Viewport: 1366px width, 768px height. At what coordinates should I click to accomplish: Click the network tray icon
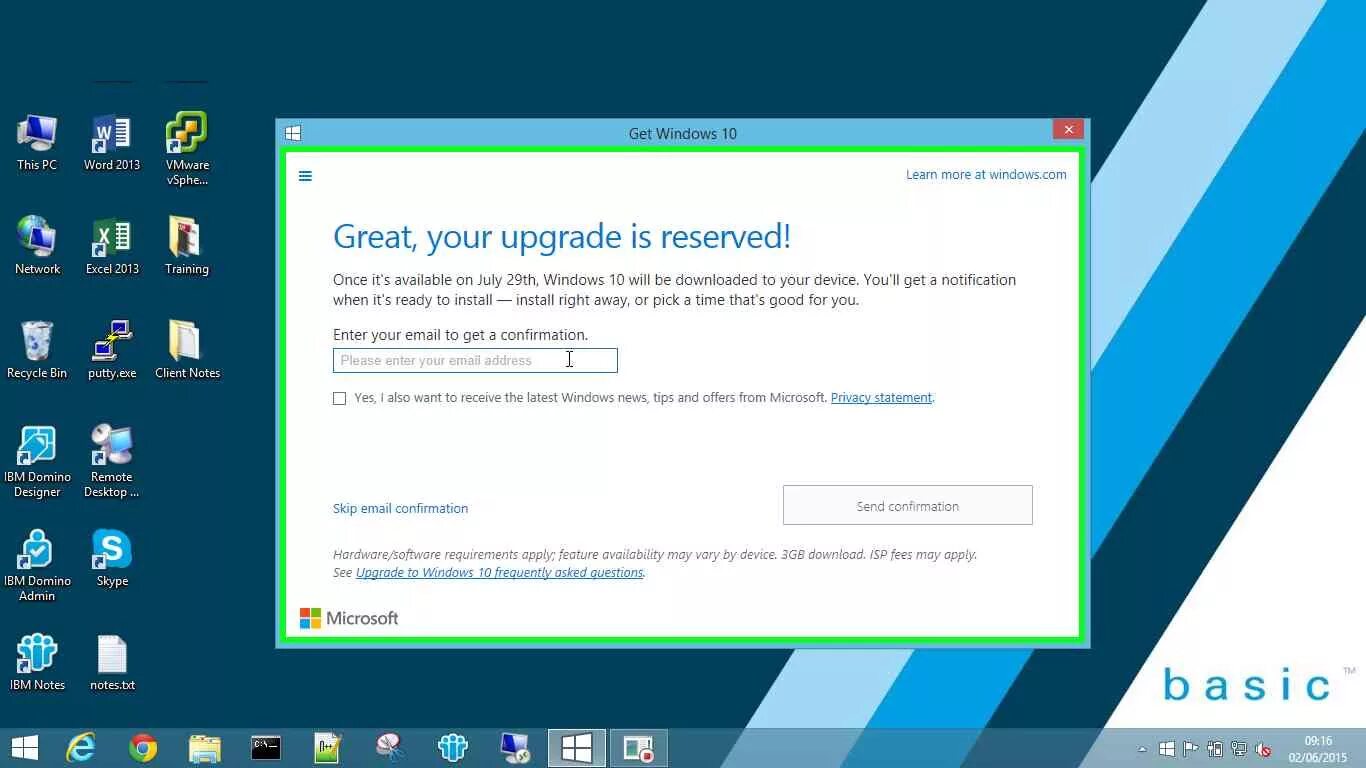1239,749
